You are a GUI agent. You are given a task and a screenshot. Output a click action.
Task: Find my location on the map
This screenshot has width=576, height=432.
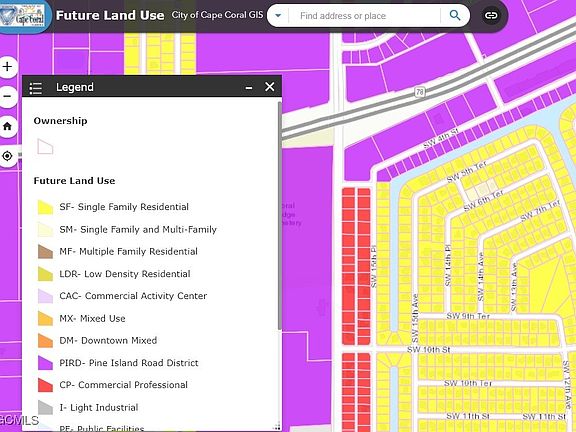click(x=7, y=156)
